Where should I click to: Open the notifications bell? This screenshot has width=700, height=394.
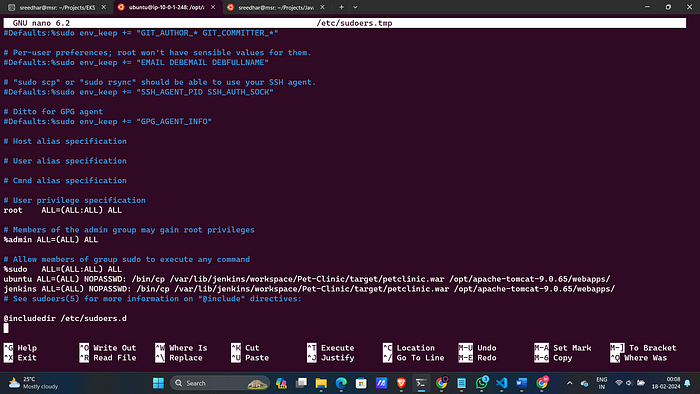click(x=688, y=383)
